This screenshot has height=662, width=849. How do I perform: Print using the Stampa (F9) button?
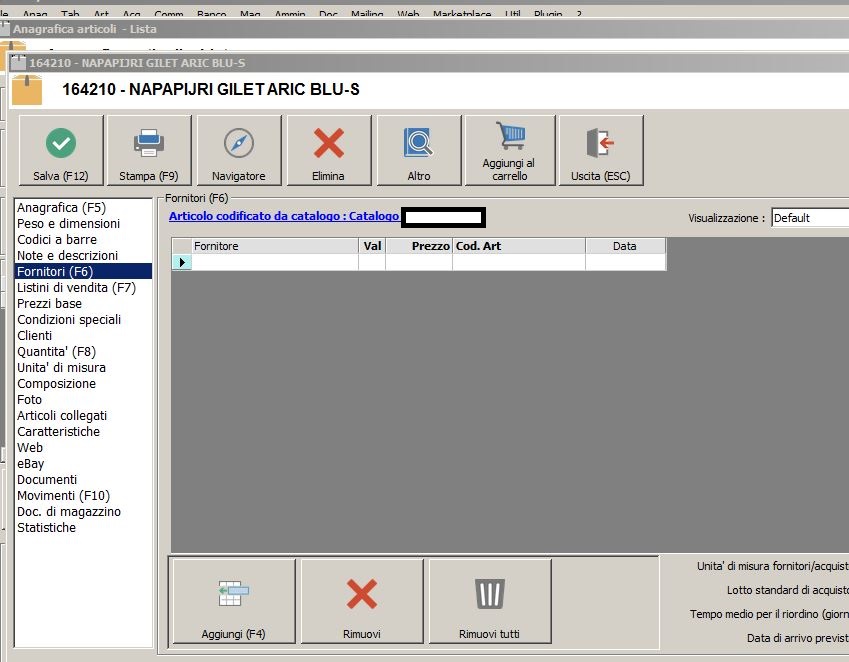point(149,150)
